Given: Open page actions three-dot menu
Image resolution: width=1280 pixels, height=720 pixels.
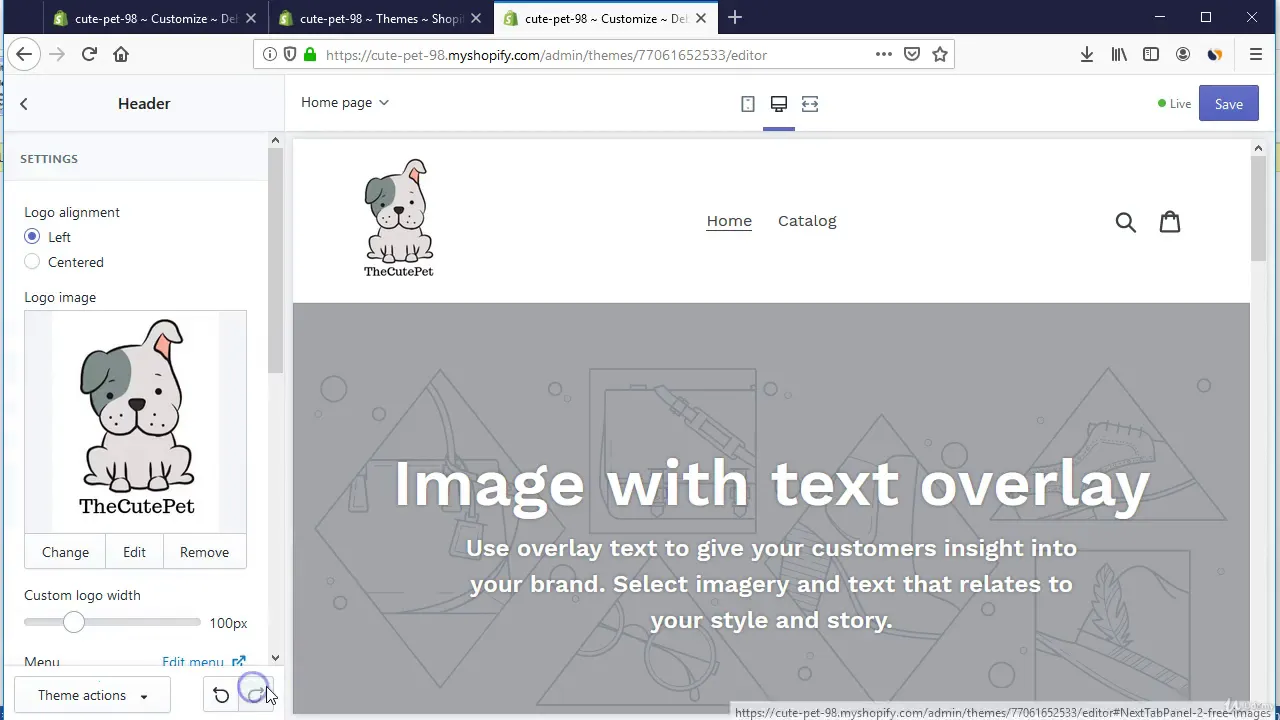Looking at the screenshot, I should click(x=884, y=55).
